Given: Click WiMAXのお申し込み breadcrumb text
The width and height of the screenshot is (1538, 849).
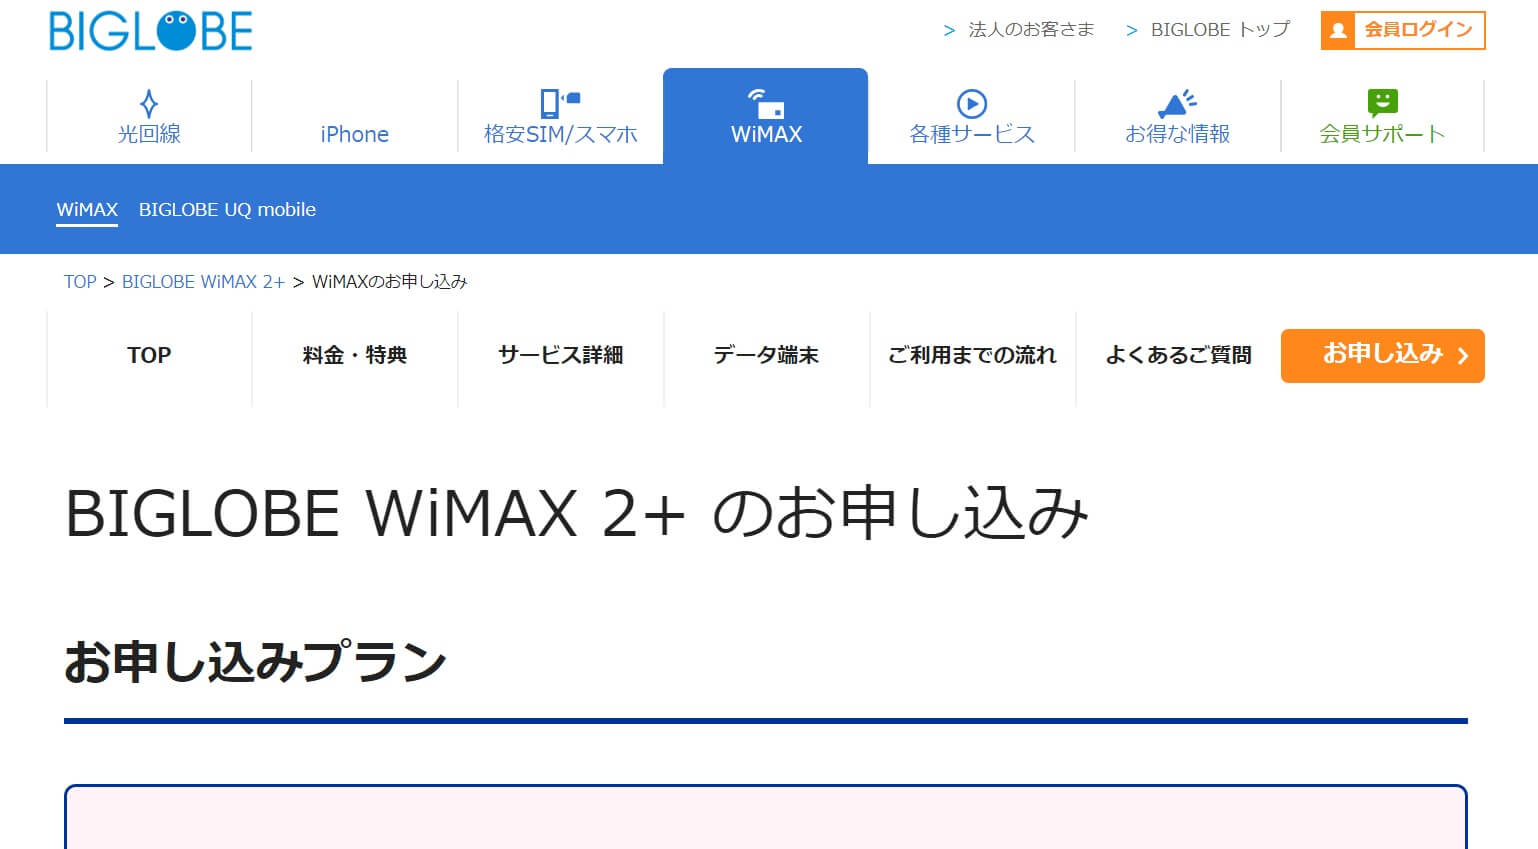Looking at the screenshot, I should [x=390, y=282].
